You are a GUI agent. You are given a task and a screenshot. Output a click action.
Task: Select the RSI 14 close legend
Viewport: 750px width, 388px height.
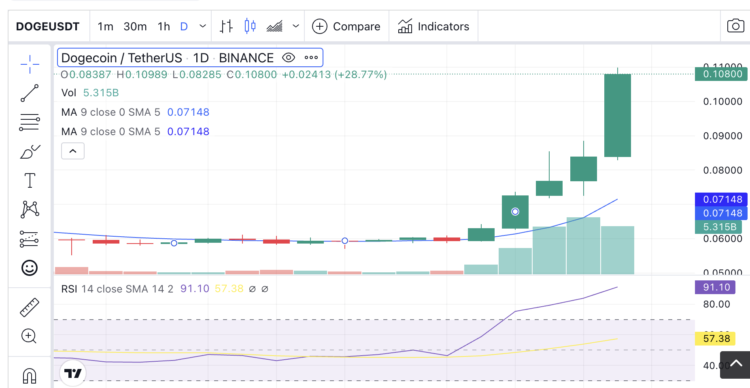click(165, 288)
